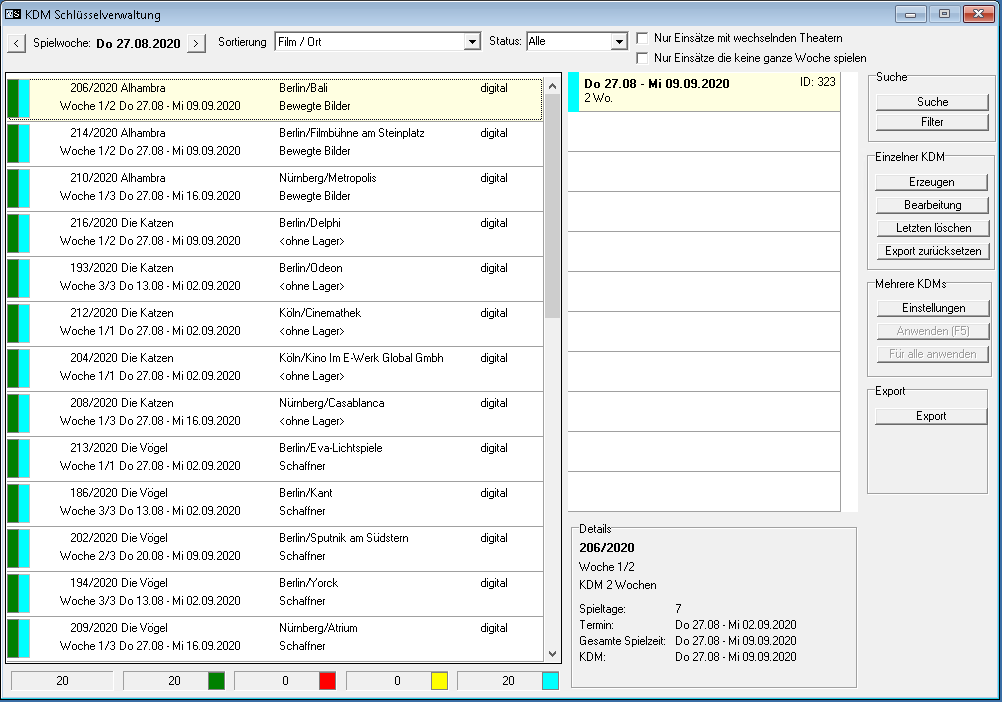Advance to next Spielwoche with right arrow
Screen dimensions: 1002x702
[x=197, y=43]
